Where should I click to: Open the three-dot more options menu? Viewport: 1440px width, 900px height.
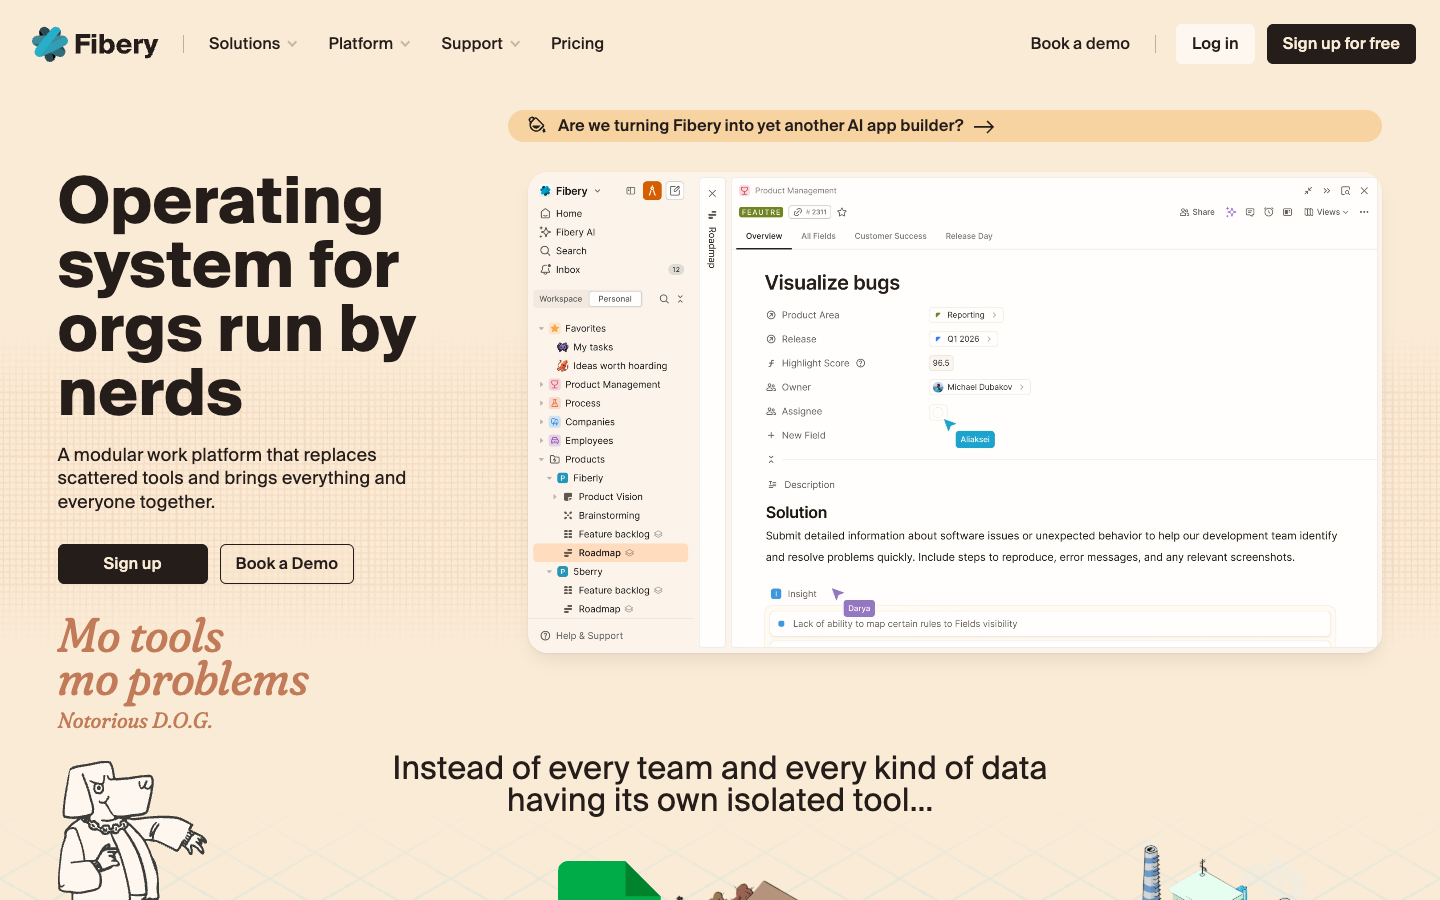pyautogui.click(x=1364, y=212)
